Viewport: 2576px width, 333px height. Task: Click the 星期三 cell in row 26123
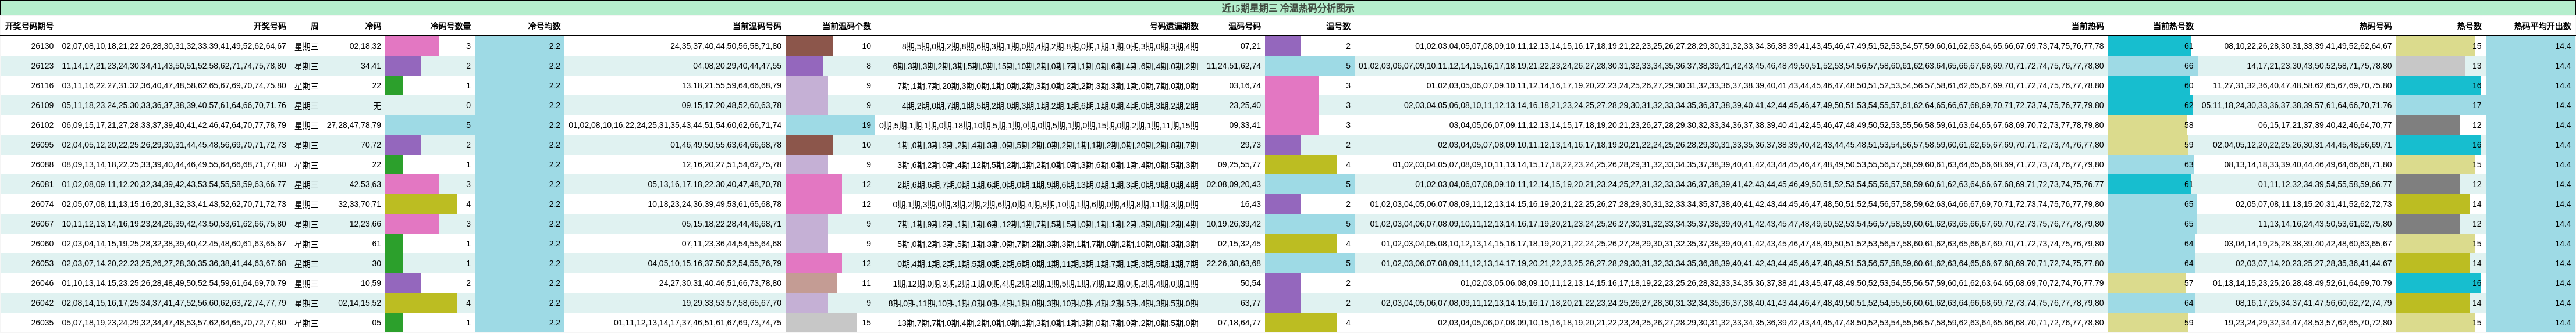(306, 66)
